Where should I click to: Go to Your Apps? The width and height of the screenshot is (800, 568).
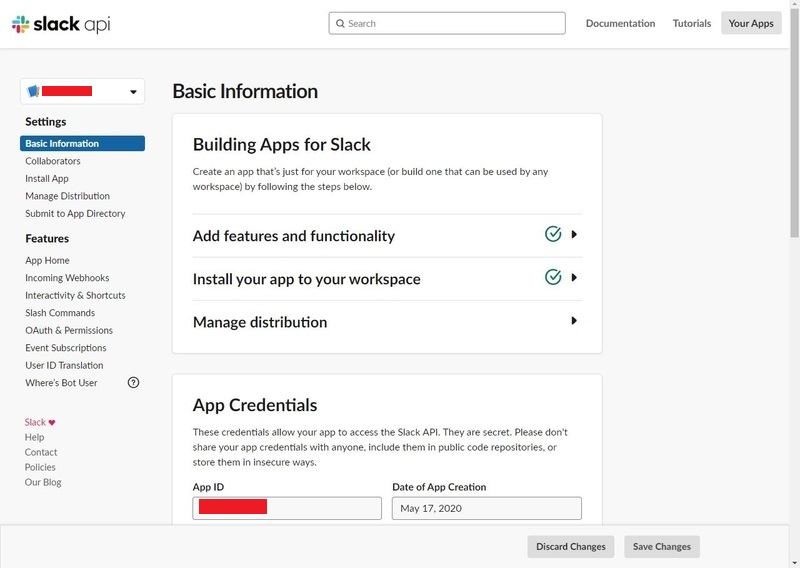751,23
